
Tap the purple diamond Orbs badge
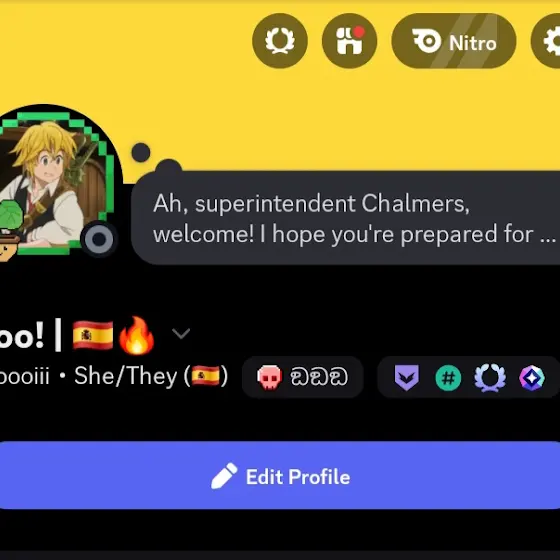[x=532, y=378]
